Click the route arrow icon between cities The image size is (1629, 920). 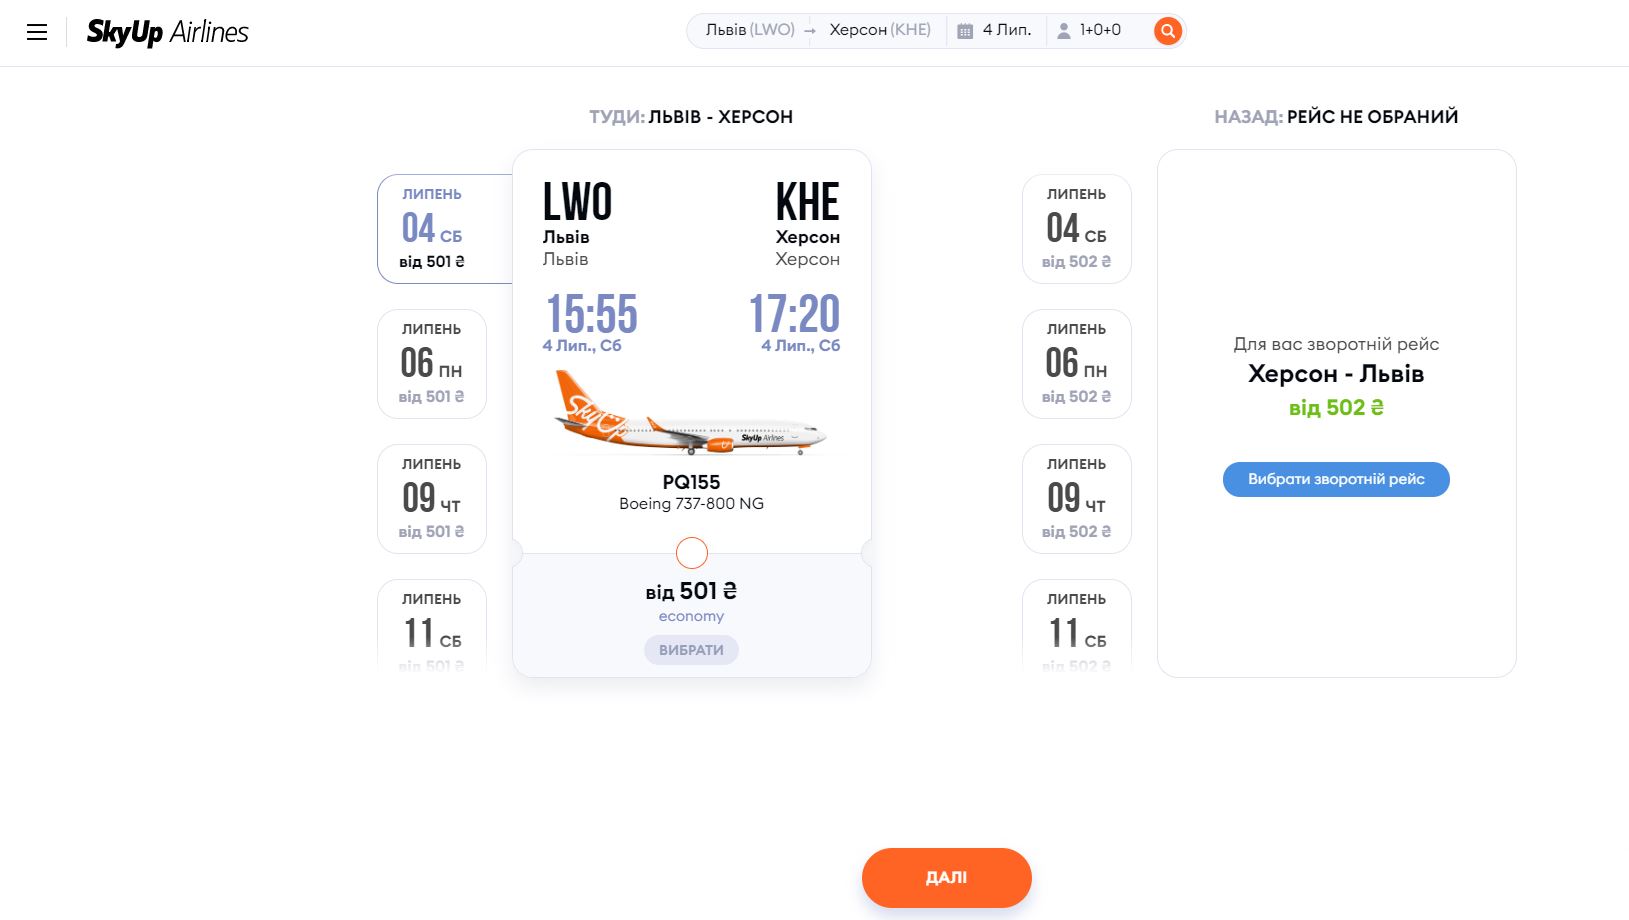pyautogui.click(x=811, y=31)
